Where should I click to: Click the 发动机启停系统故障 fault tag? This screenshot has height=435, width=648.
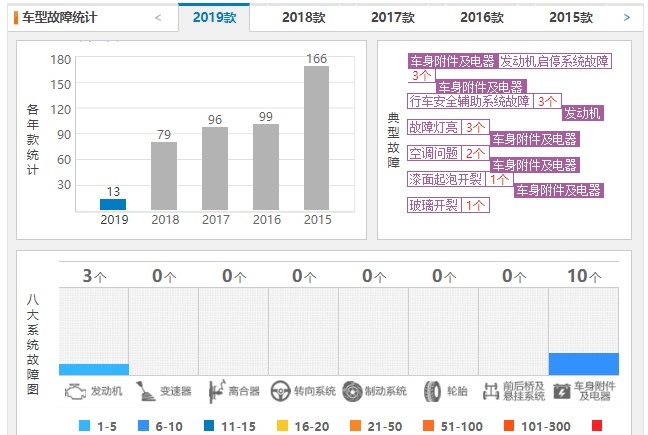(x=555, y=61)
